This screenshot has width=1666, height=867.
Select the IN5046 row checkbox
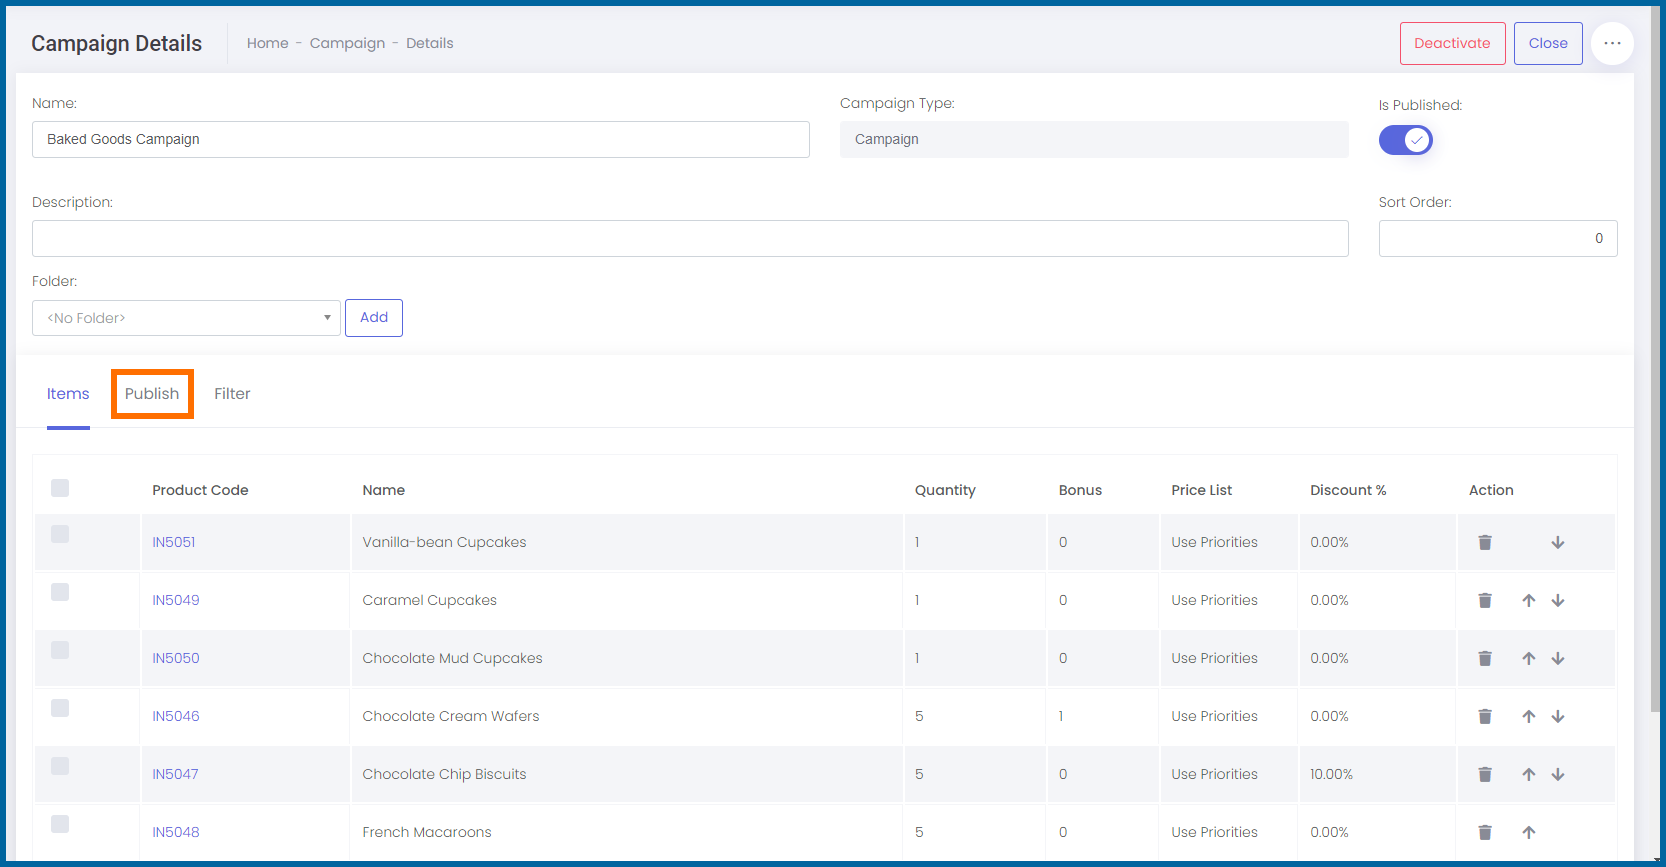pos(60,708)
